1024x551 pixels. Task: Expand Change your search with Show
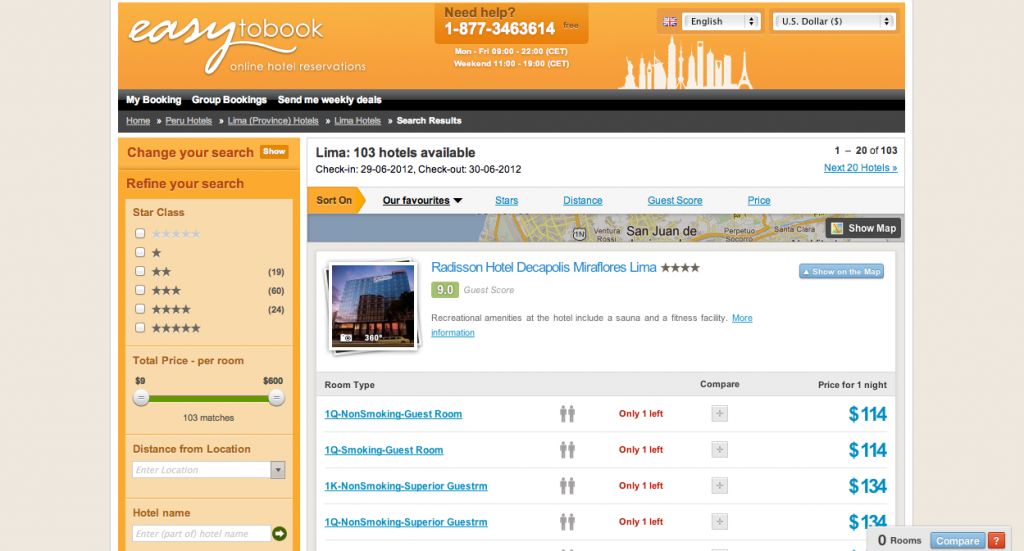coord(274,151)
